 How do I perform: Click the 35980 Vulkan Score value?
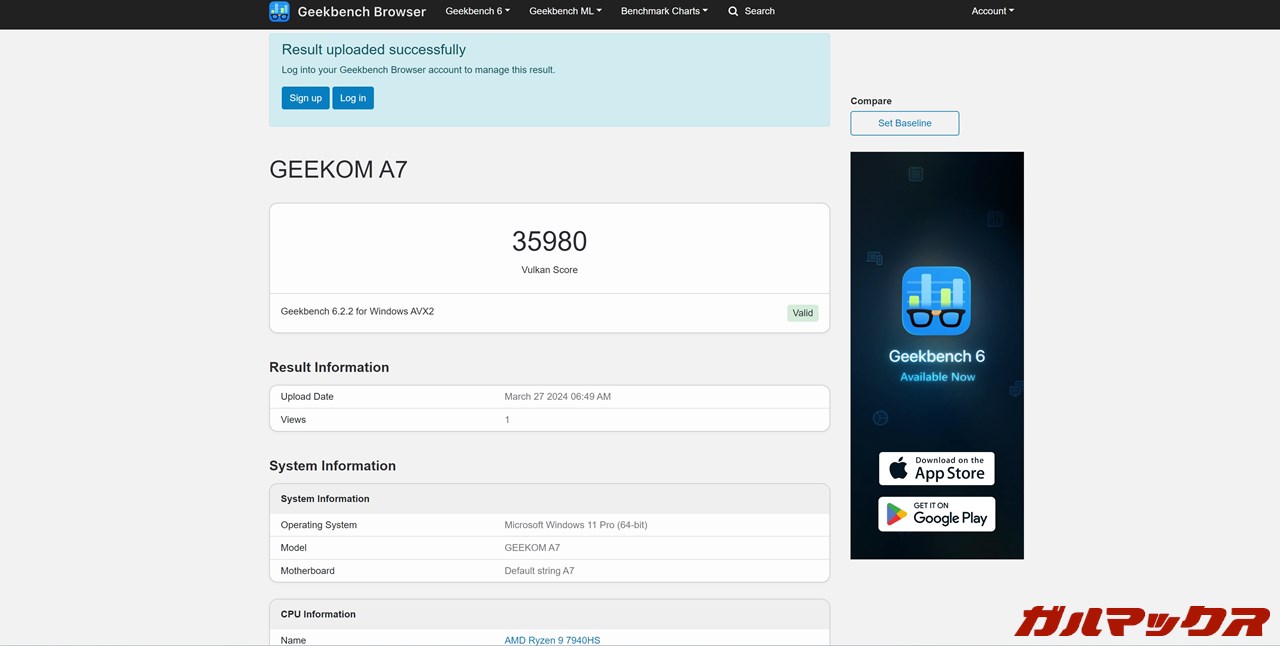click(549, 241)
